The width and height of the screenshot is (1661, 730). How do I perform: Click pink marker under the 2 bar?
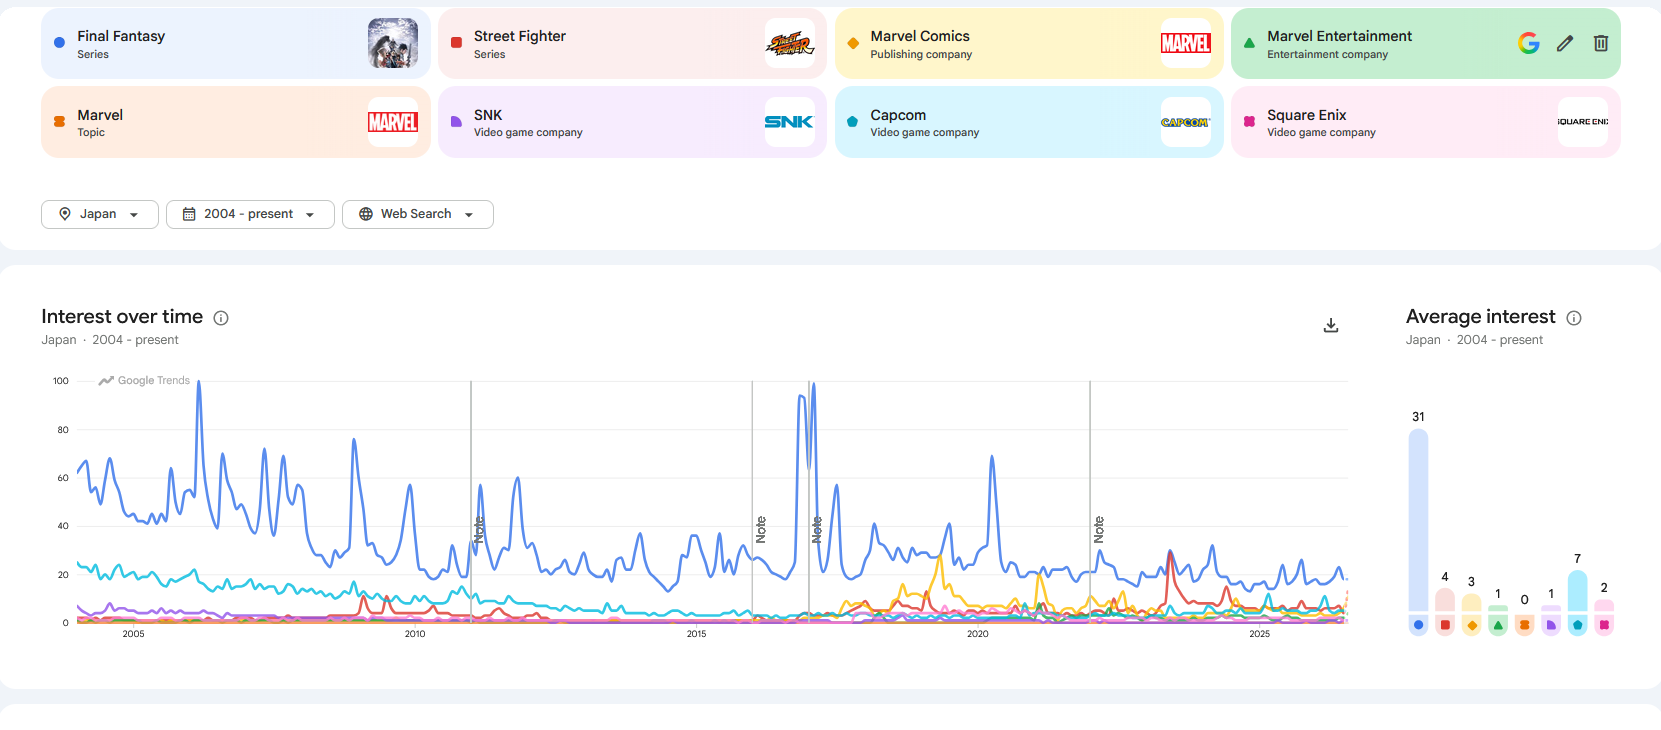click(1604, 625)
